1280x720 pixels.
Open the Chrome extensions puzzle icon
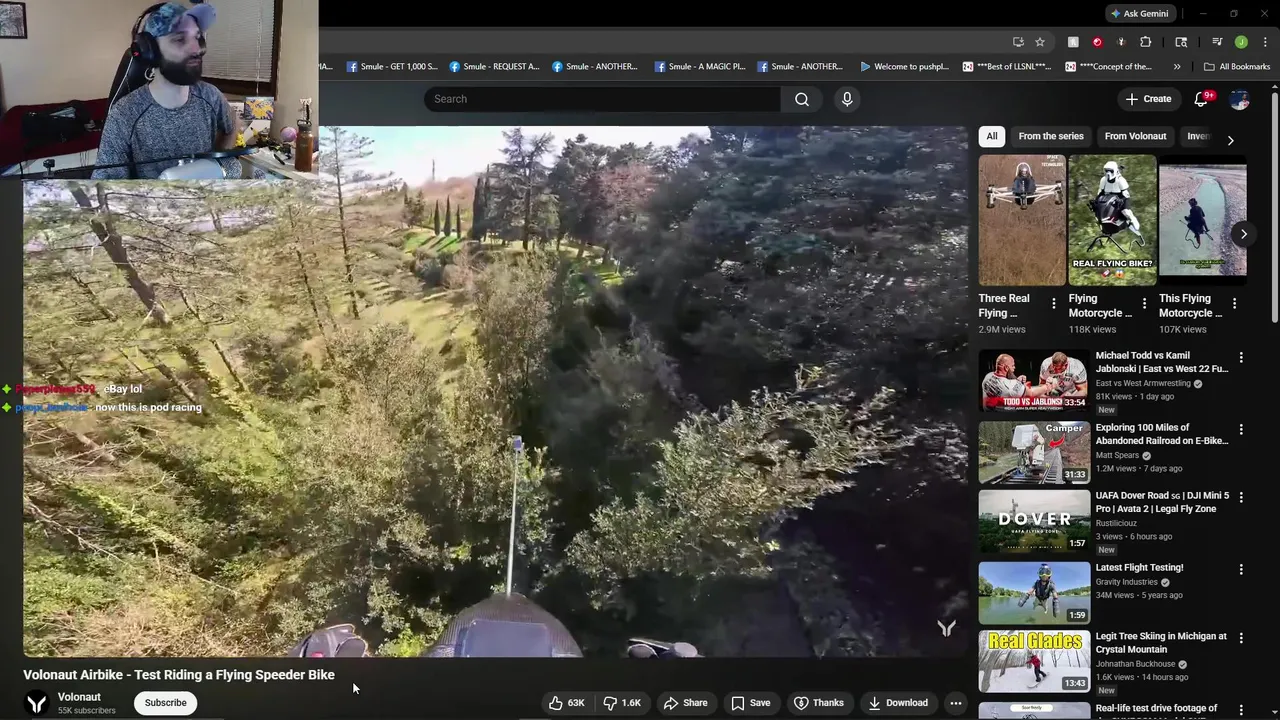click(1146, 42)
